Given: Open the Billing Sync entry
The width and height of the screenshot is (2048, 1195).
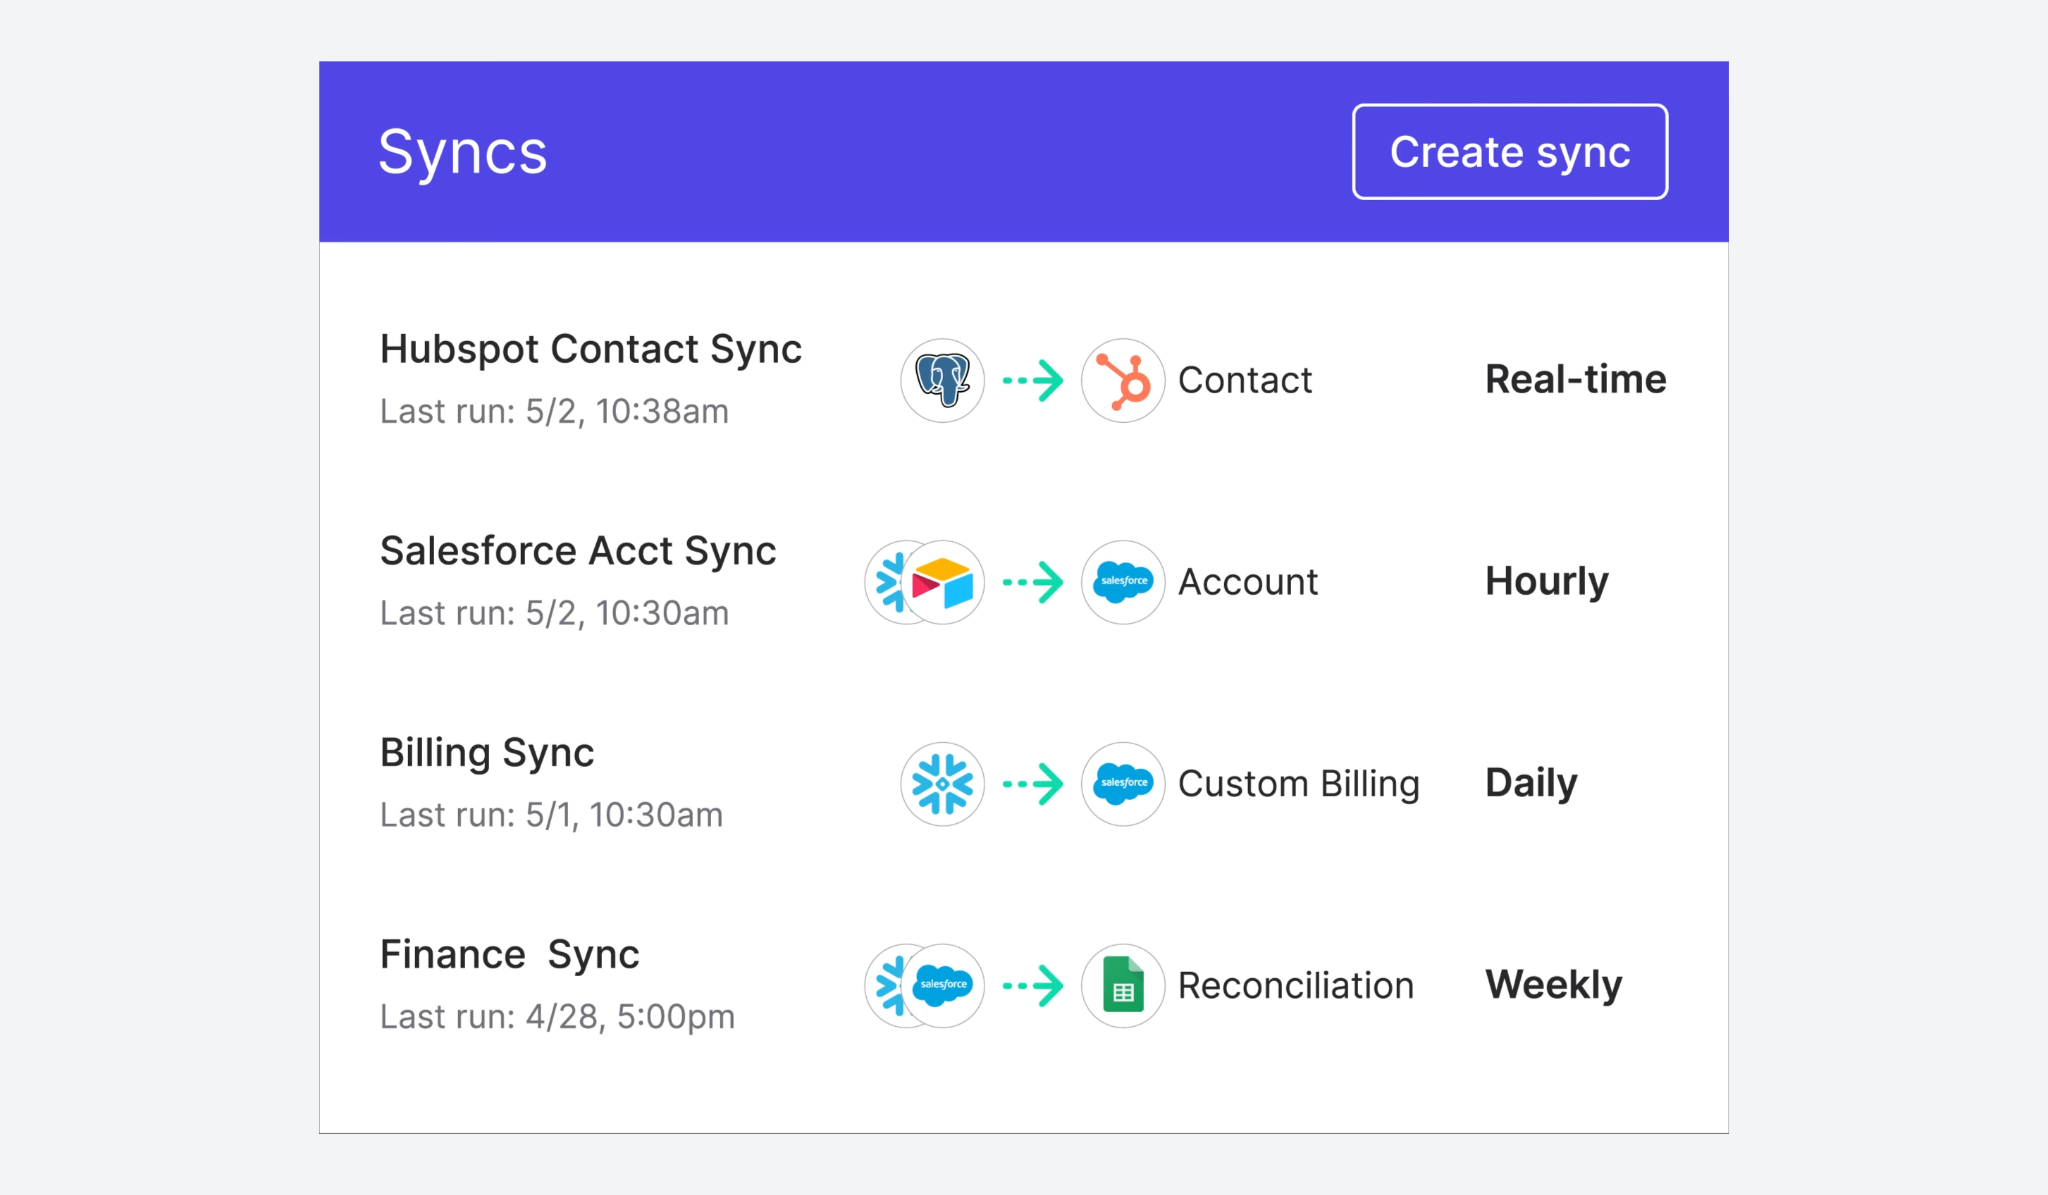Looking at the screenshot, I should coord(487,753).
